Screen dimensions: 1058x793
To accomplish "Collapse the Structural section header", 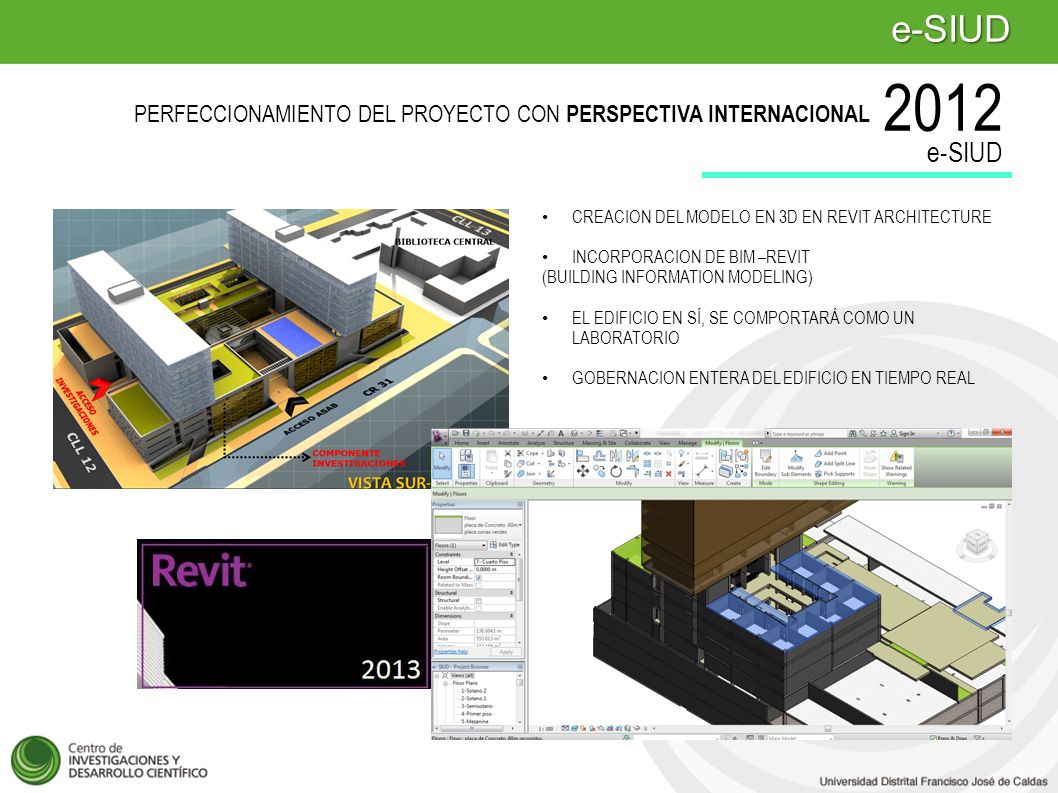I will [511, 593].
